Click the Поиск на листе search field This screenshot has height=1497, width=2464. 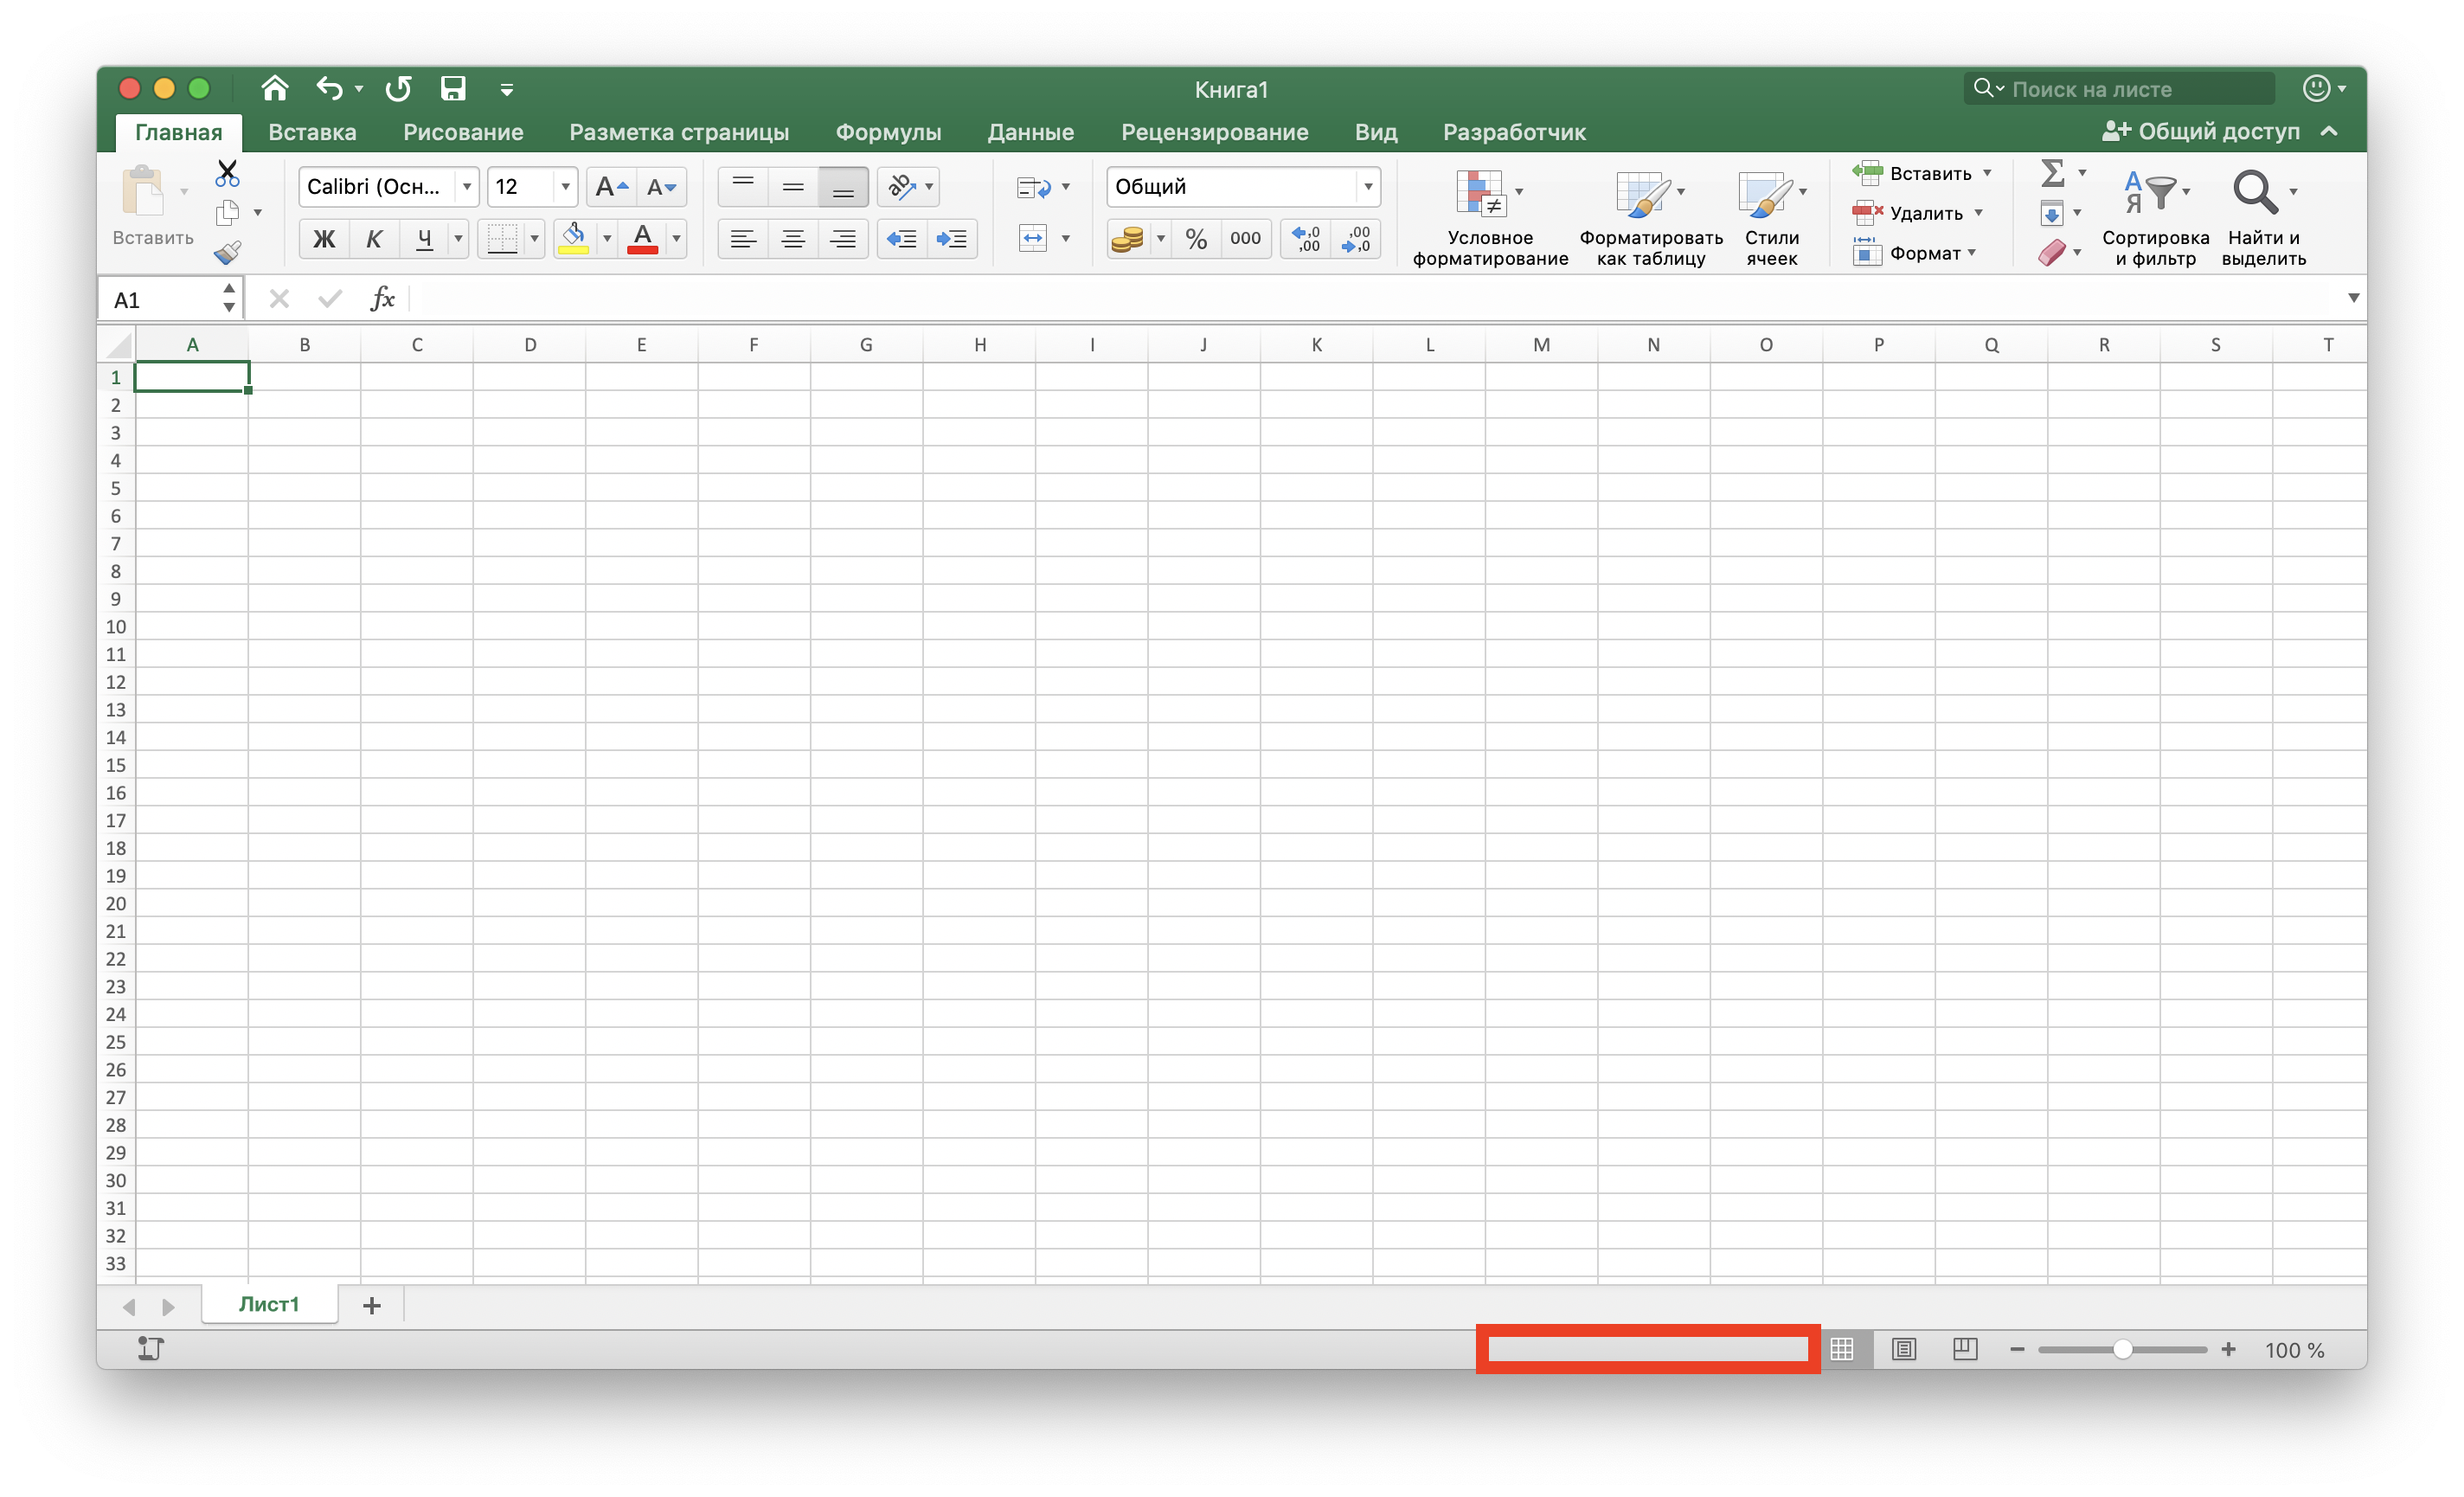coord(2119,89)
